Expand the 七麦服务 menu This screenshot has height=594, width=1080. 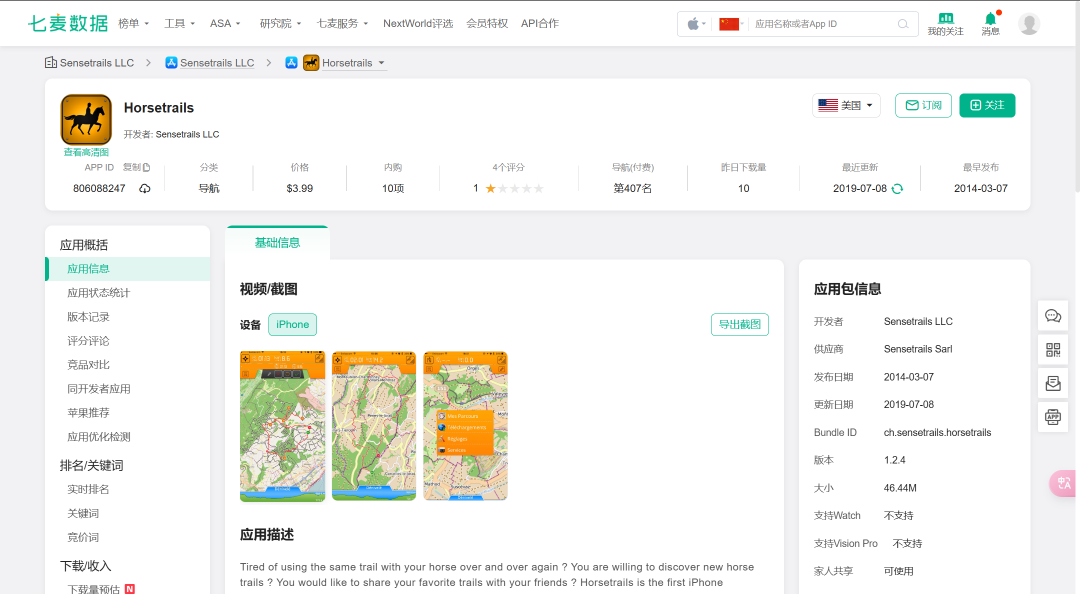pyautogui.click(x=342, y=23)
